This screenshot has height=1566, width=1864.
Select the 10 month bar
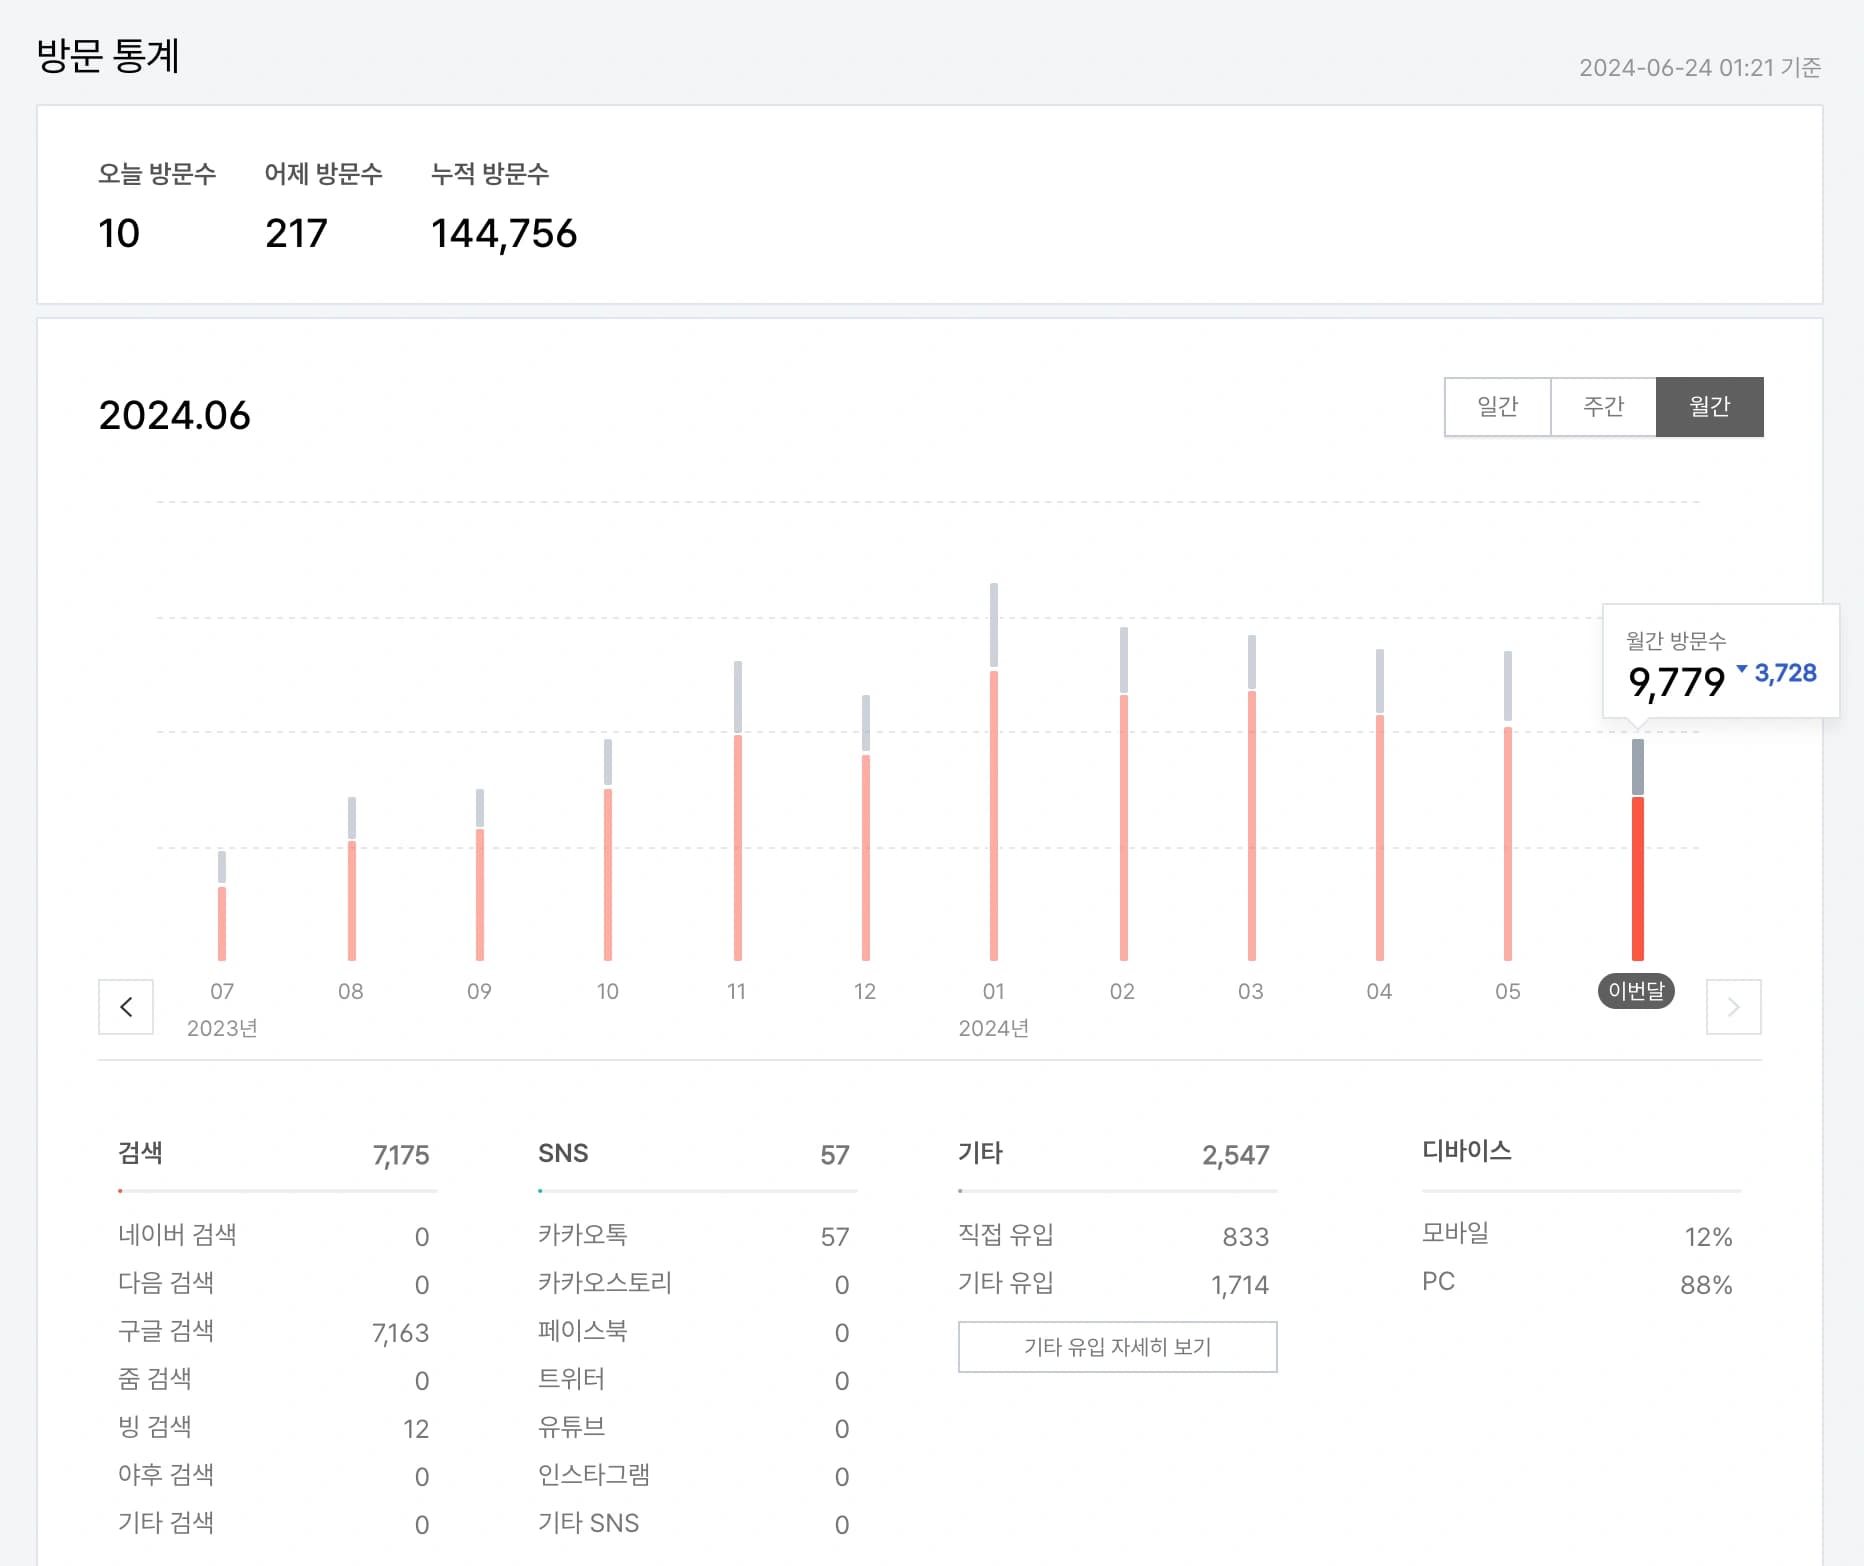[608, 849]
